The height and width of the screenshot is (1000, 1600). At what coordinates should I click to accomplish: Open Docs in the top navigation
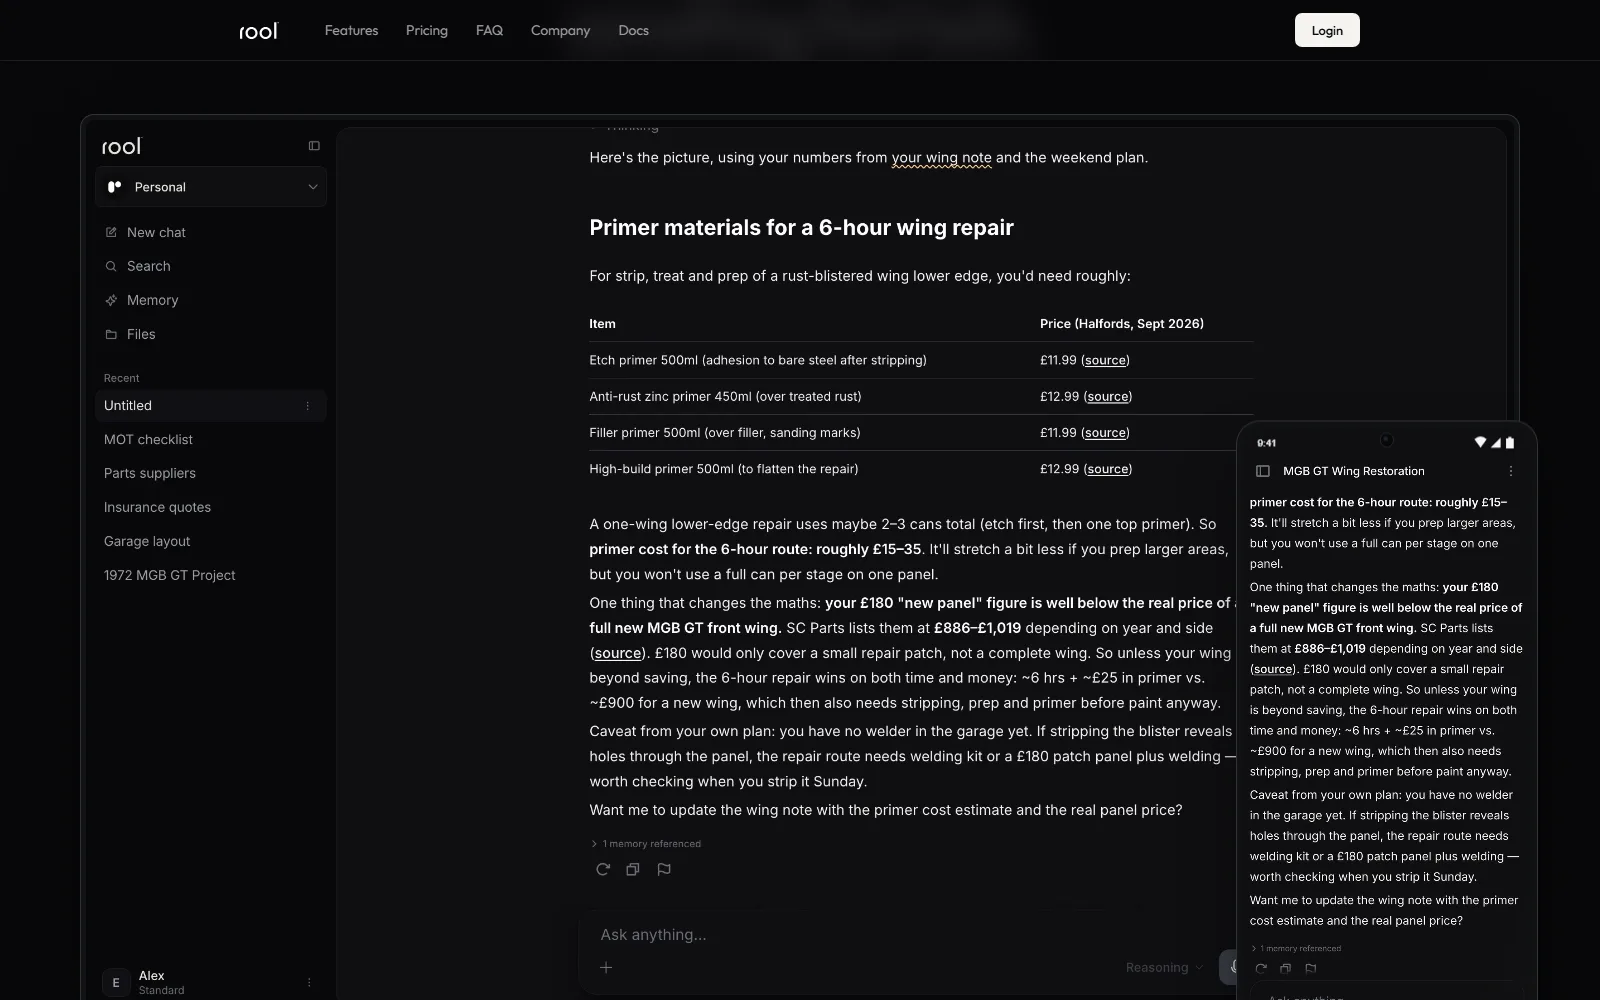pos(634,31)
